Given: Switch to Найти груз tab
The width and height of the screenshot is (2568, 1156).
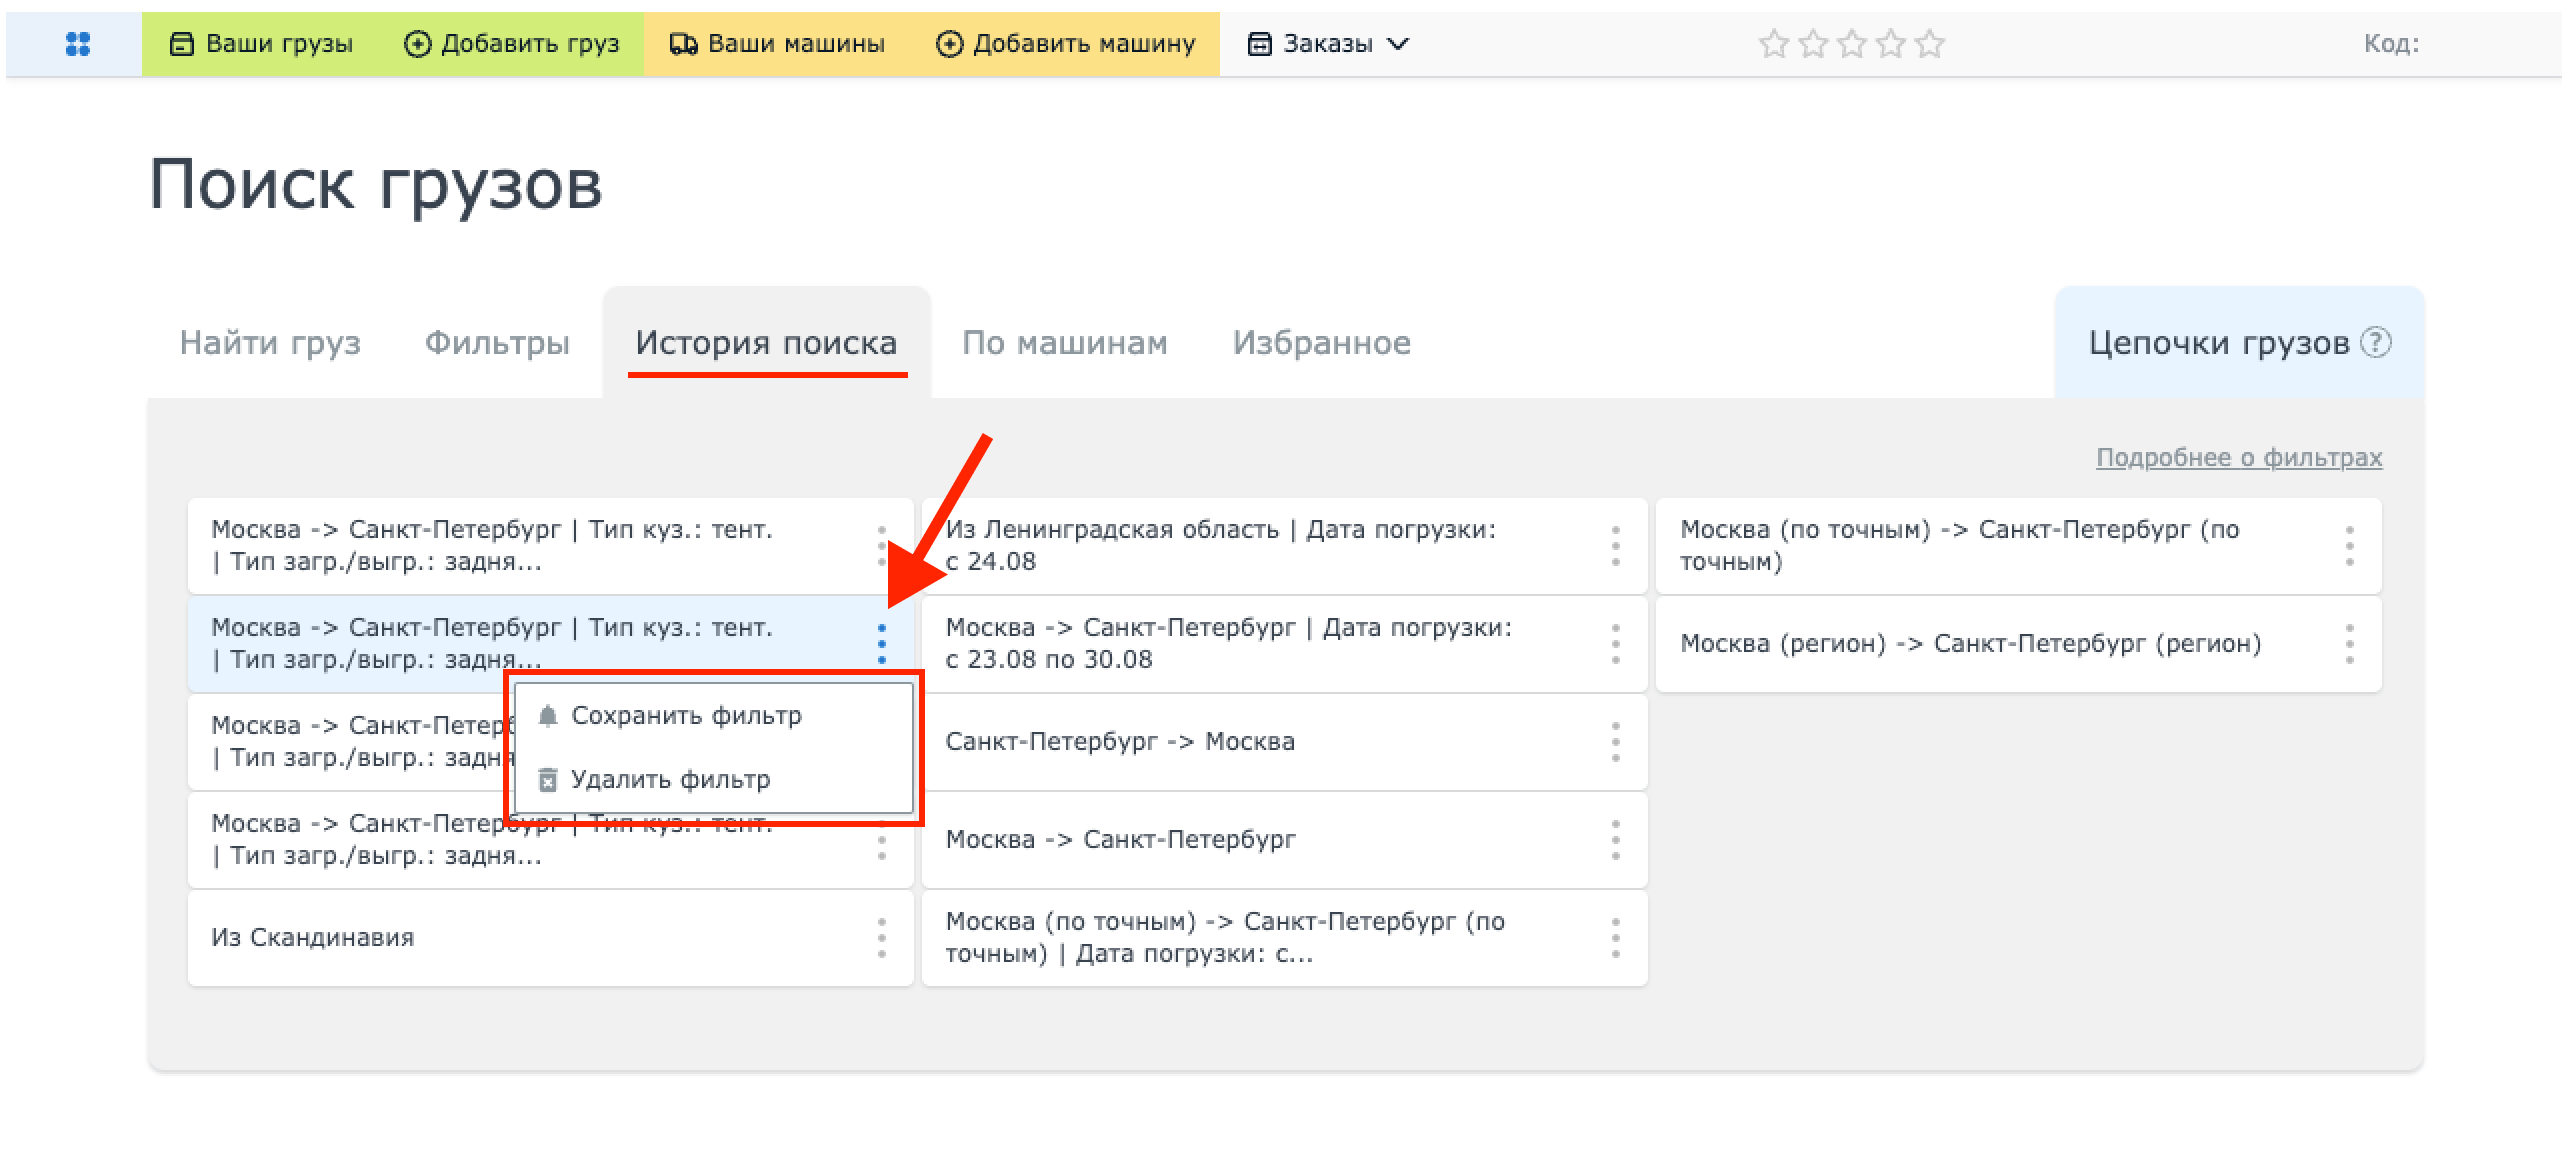Looking at the screenshot, I should coord(270,343).
